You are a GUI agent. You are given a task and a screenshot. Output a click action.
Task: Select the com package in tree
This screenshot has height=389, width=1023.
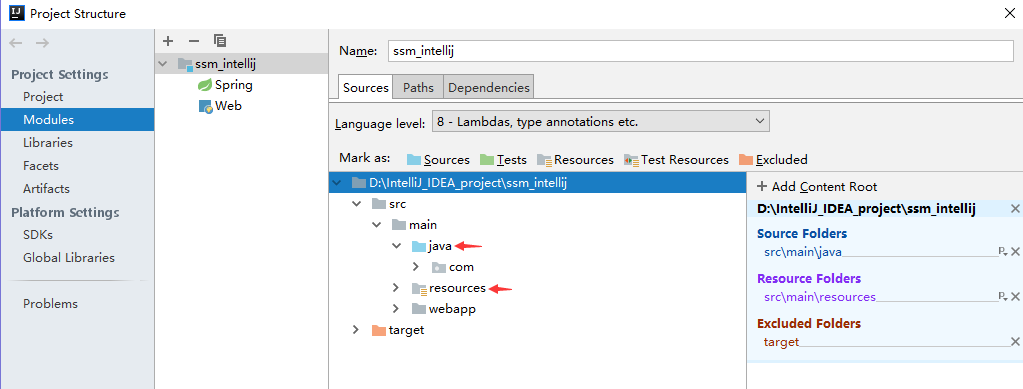[x=461, y=267]
